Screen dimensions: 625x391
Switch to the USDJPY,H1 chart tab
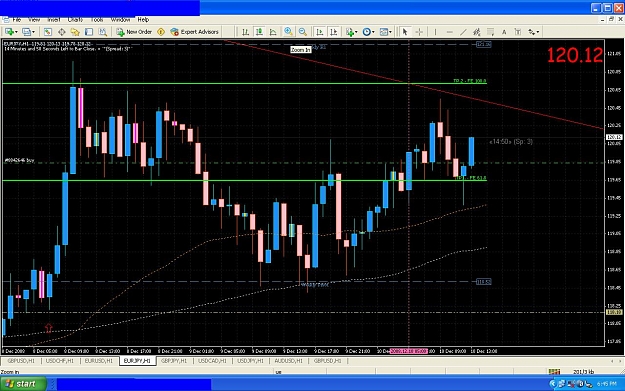click(250, 361)
